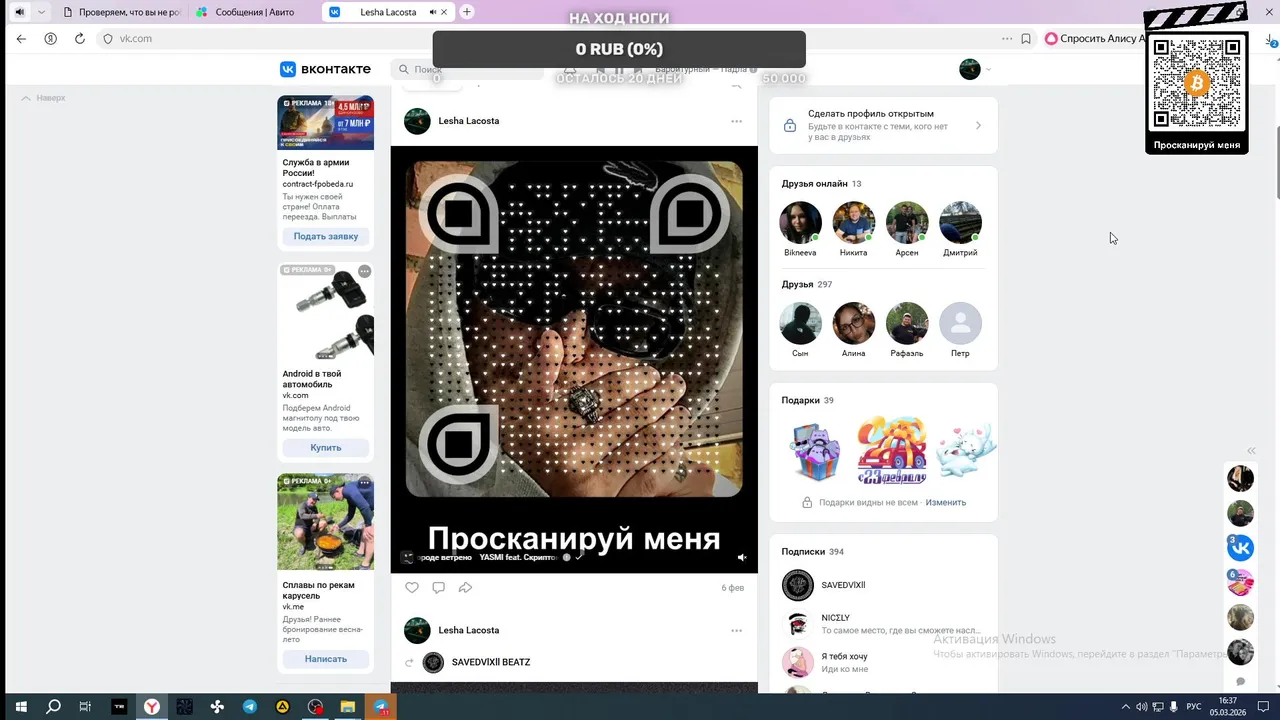Collapse chat sidebar with double chevron
This screenshot has width=1280, height=720.
coord(1251,451)
